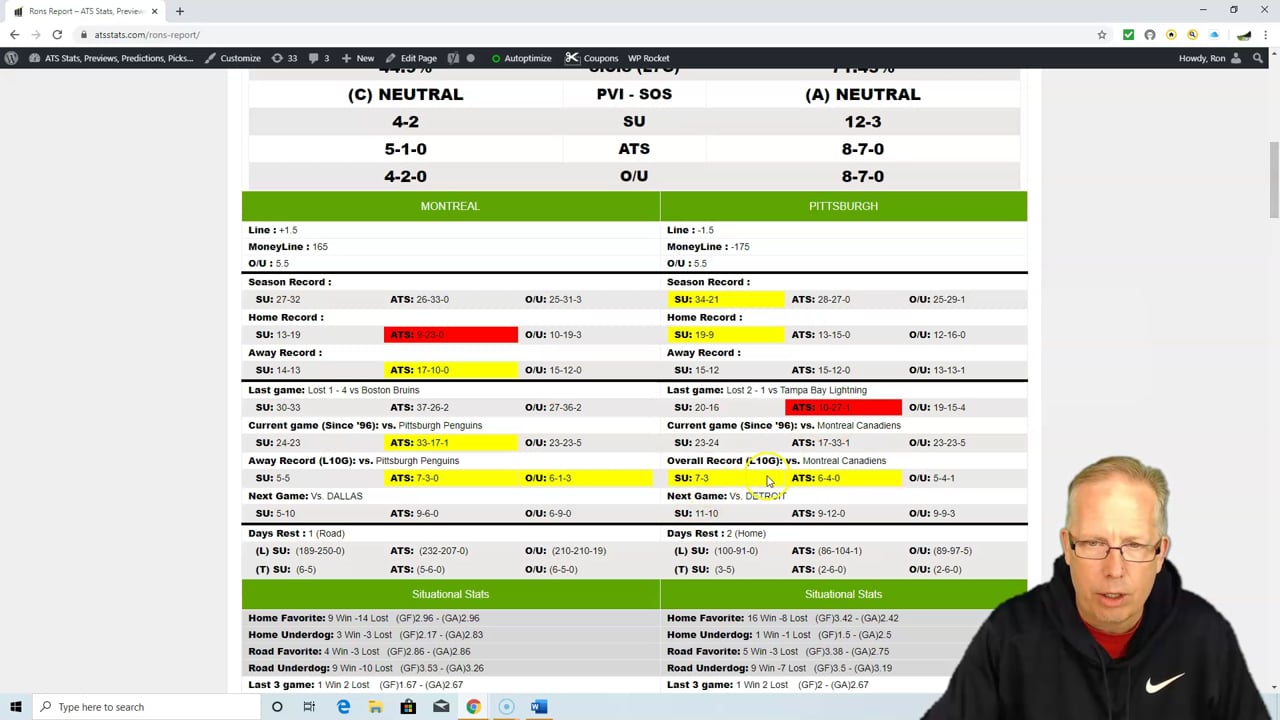Image resolution: width=1280 pixels, height=720 pixels.
Task: Reload the page with browser refresh icon
Action: point(59,35)
